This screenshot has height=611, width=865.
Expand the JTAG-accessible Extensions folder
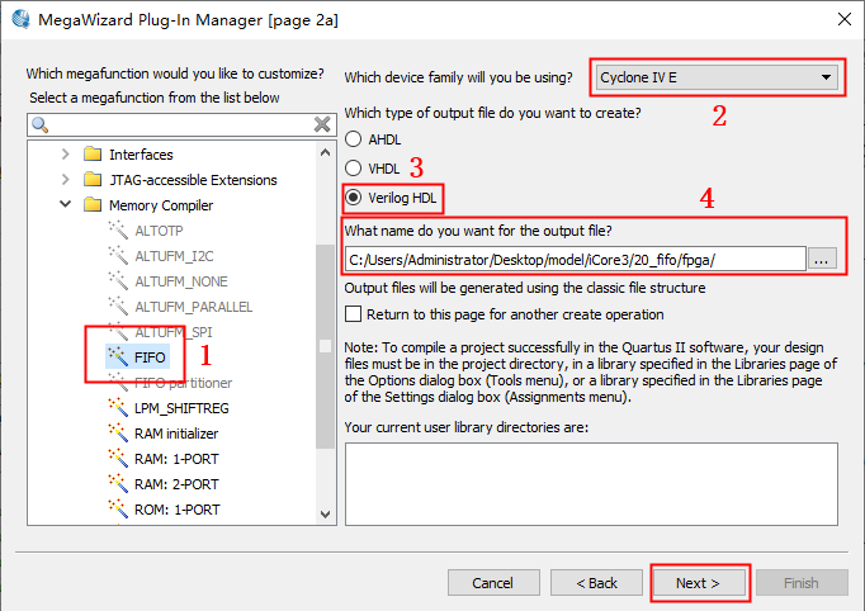[x=66, y=180]
